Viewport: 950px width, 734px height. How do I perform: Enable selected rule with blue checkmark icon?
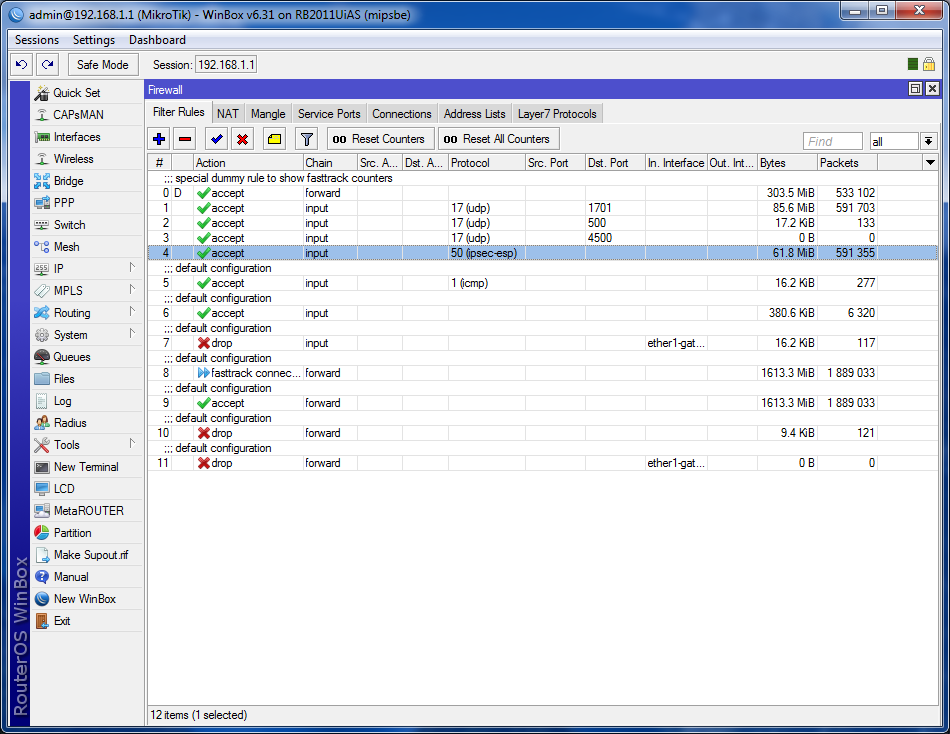click(216, 139)
